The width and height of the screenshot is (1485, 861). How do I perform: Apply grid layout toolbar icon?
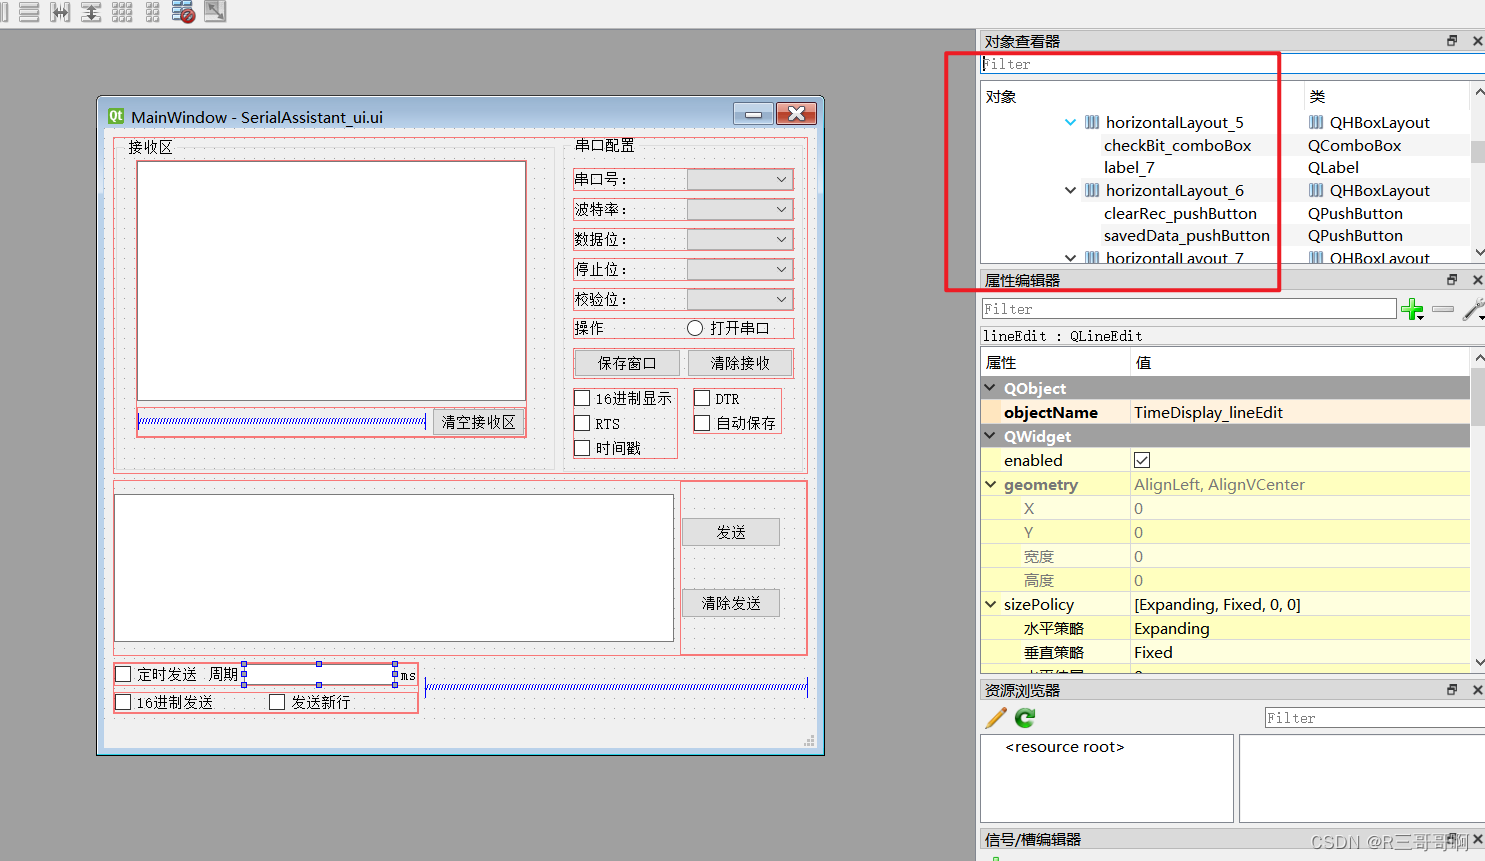(122, 12)
